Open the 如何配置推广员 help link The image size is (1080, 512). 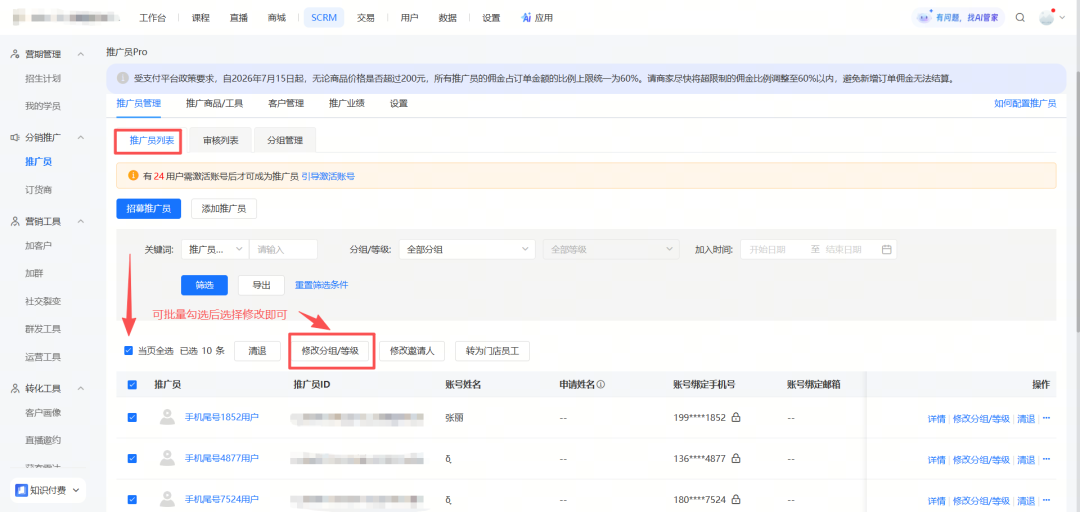coord(1025,103)
